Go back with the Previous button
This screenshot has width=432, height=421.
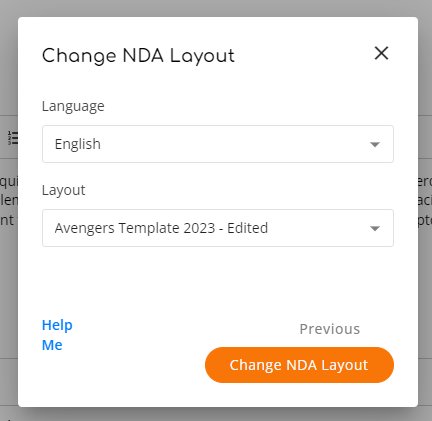point(330,329)
